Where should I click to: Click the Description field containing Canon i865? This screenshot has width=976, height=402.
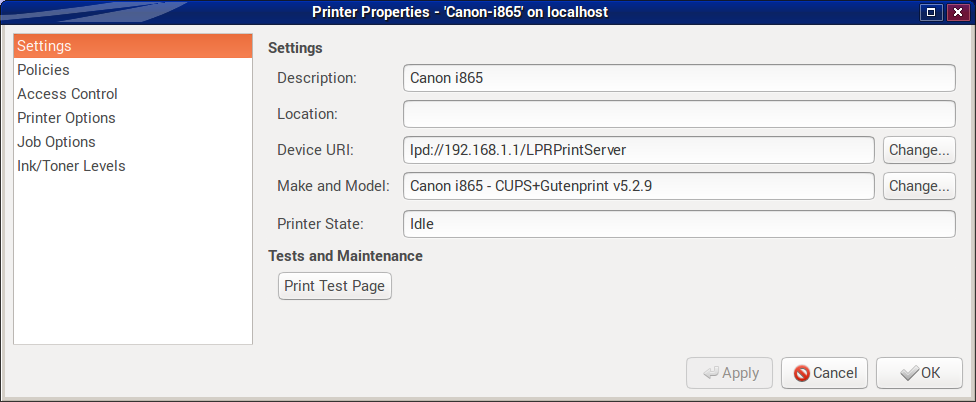[x=679, y=78]
